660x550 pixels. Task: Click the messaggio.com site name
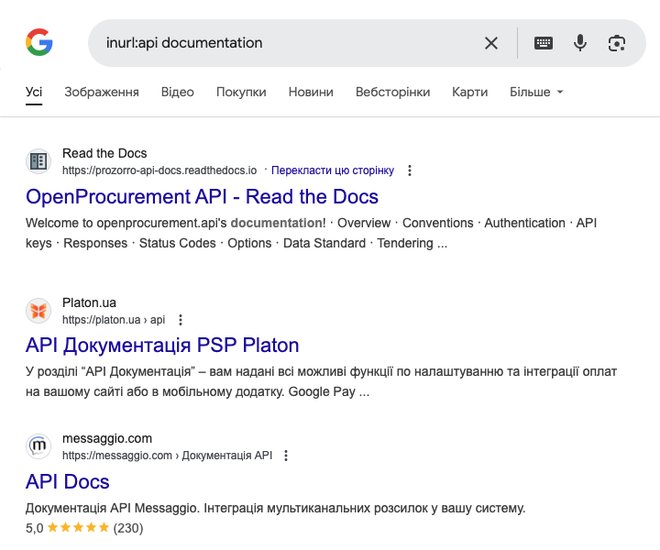tap(107, 438)
